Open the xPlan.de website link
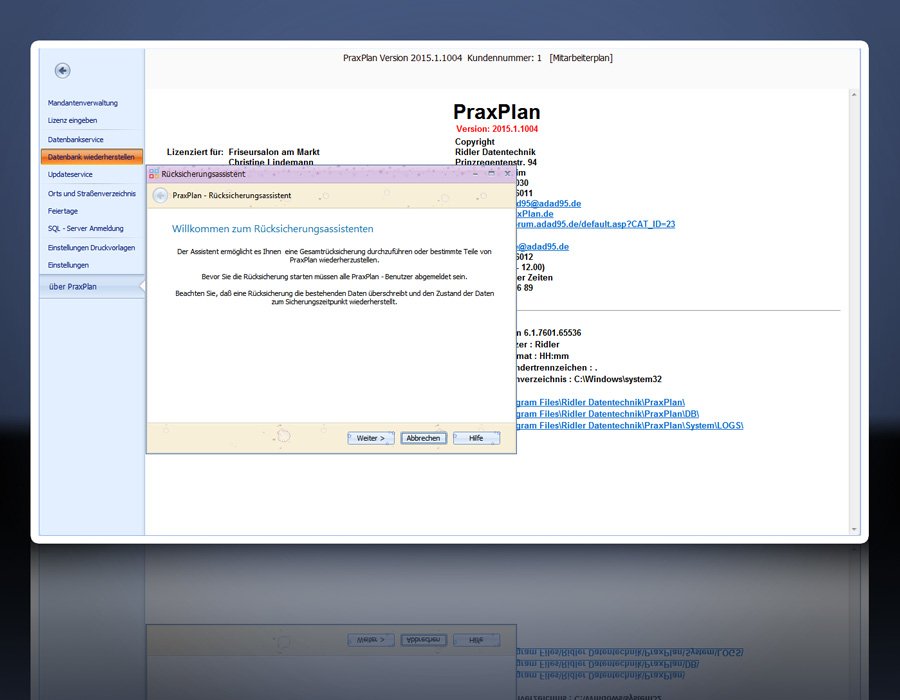900x700 pixels. [535, 214]
